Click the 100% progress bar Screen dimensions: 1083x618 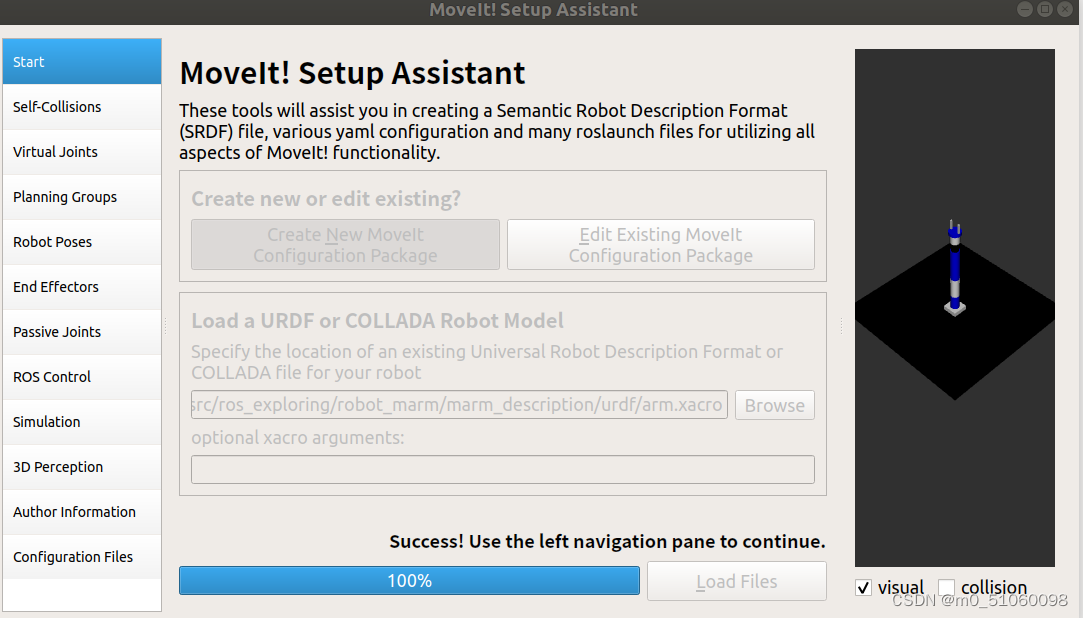coord(408,580)
